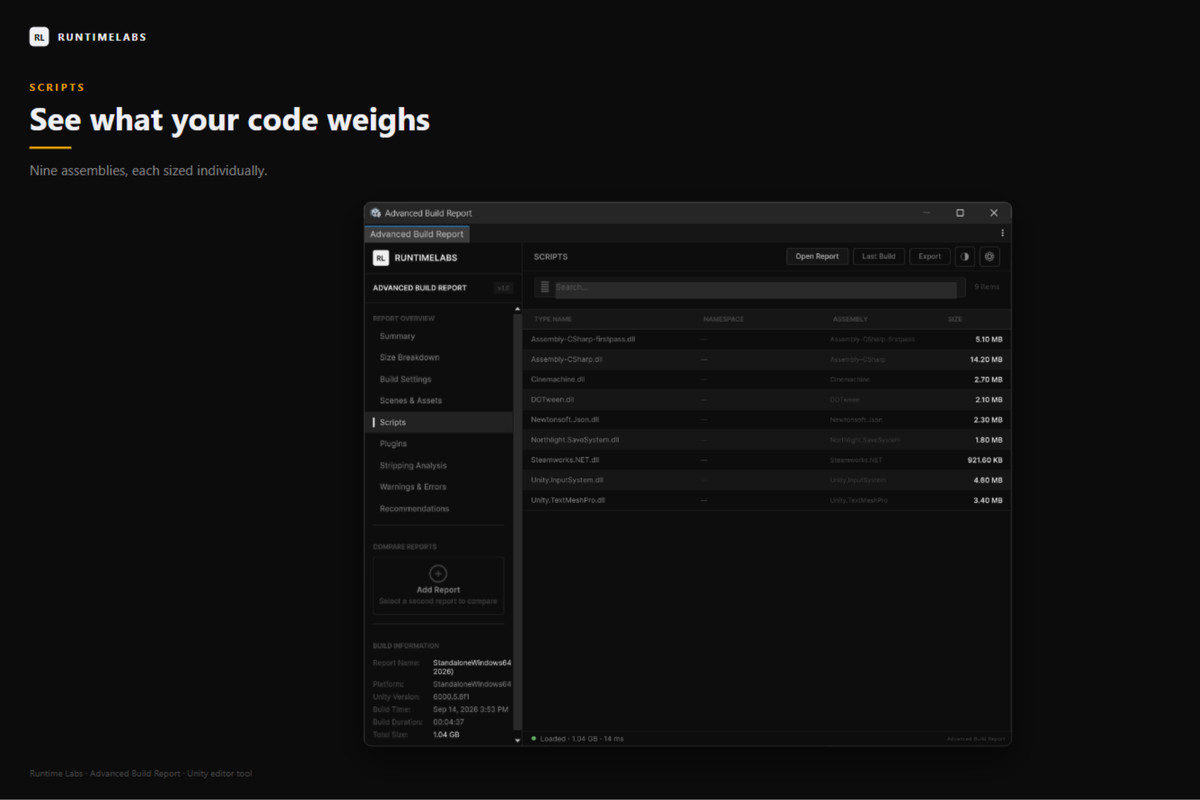Click the plus icon to add report

click(438, 573)
